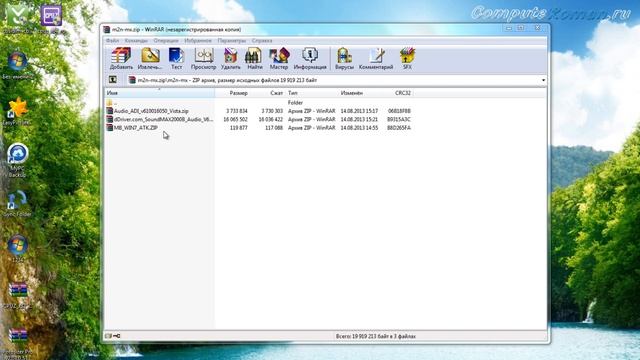Click the go-up-one-level button beside address bar
This screenshot has height=360, width=640.
click(x=113, y=80)
